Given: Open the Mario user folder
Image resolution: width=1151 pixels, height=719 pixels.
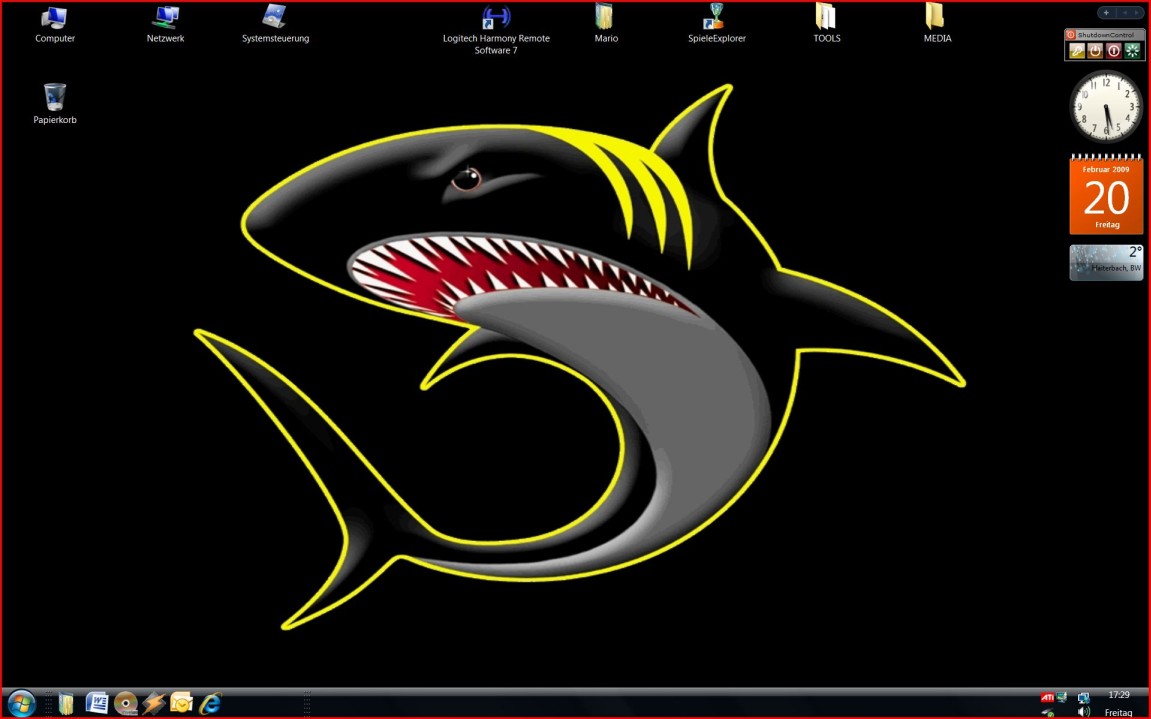Looking at the screenshot, I should (605, 18).
